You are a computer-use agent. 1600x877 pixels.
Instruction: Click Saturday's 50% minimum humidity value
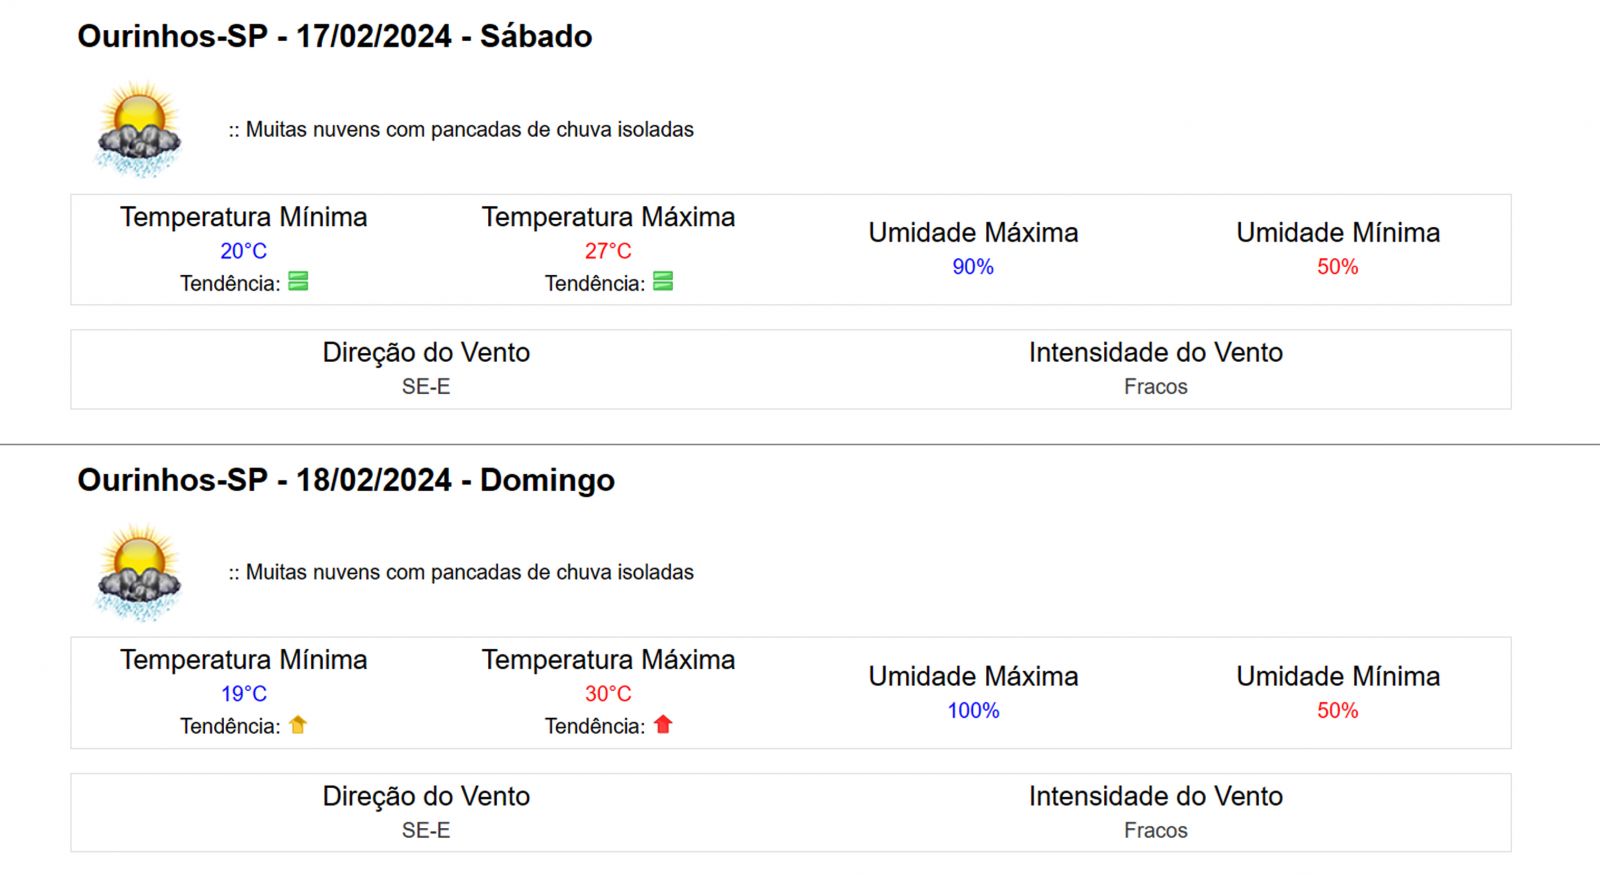[1338, 267]
